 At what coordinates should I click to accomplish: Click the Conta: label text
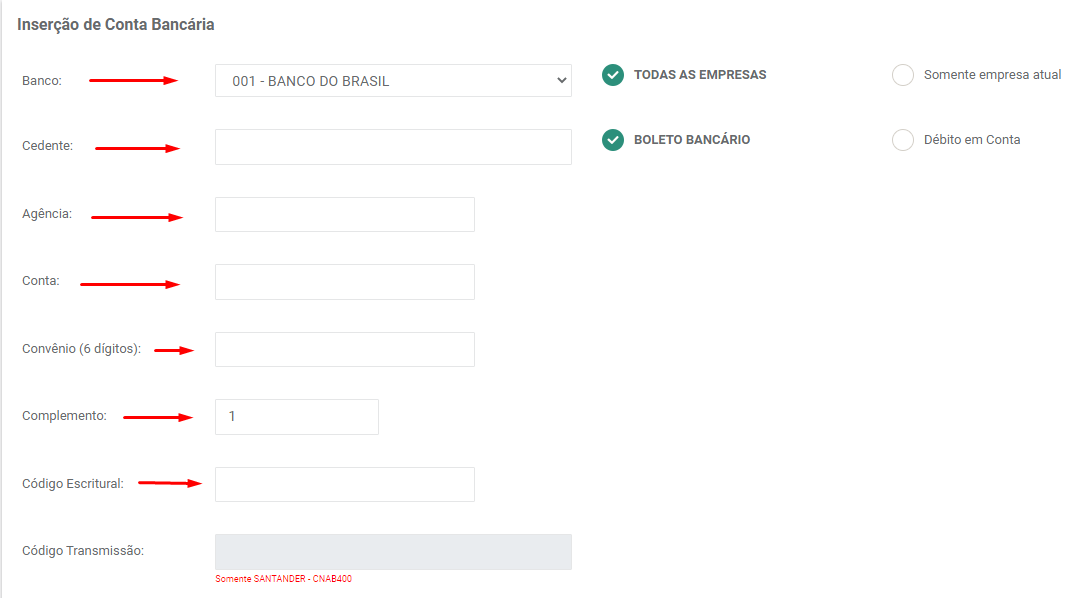(40, 281)
